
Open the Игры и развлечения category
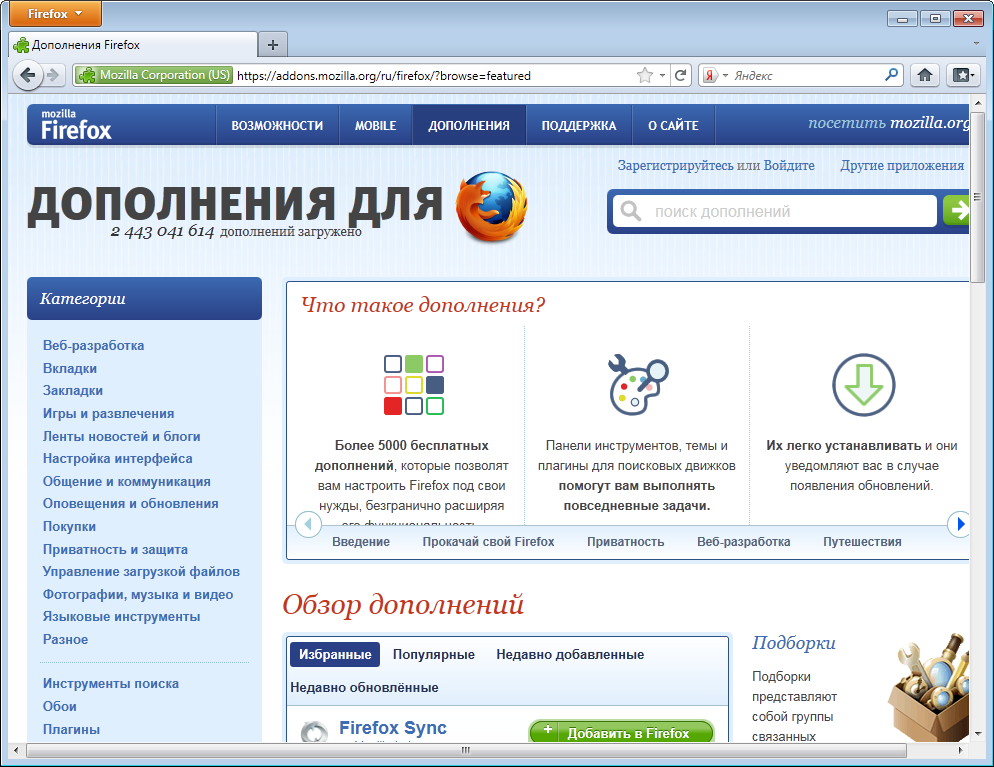point(108,413)
